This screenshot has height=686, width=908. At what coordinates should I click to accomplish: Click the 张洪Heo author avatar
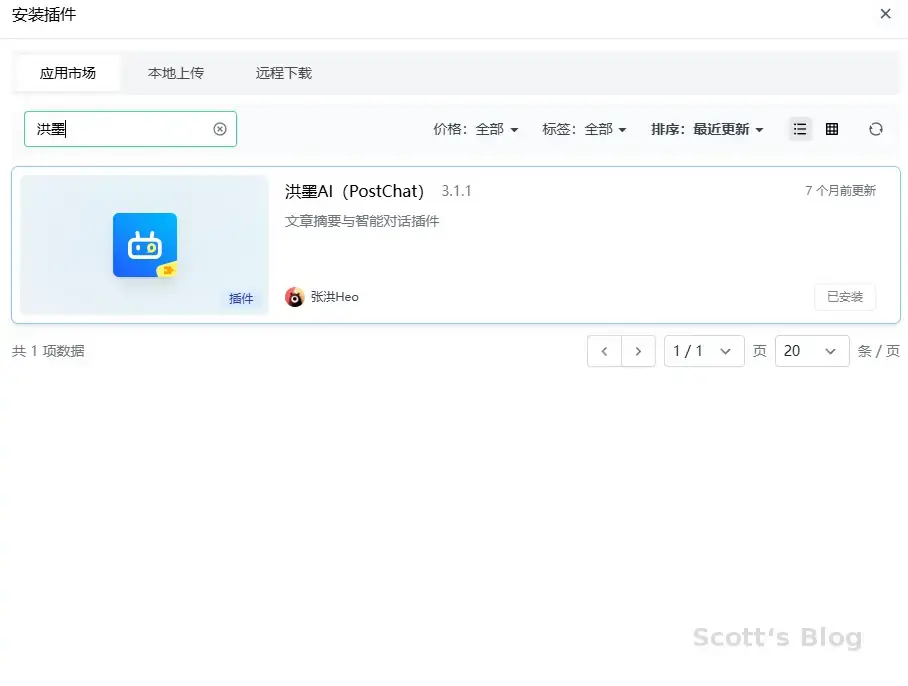tap(295, 297)
